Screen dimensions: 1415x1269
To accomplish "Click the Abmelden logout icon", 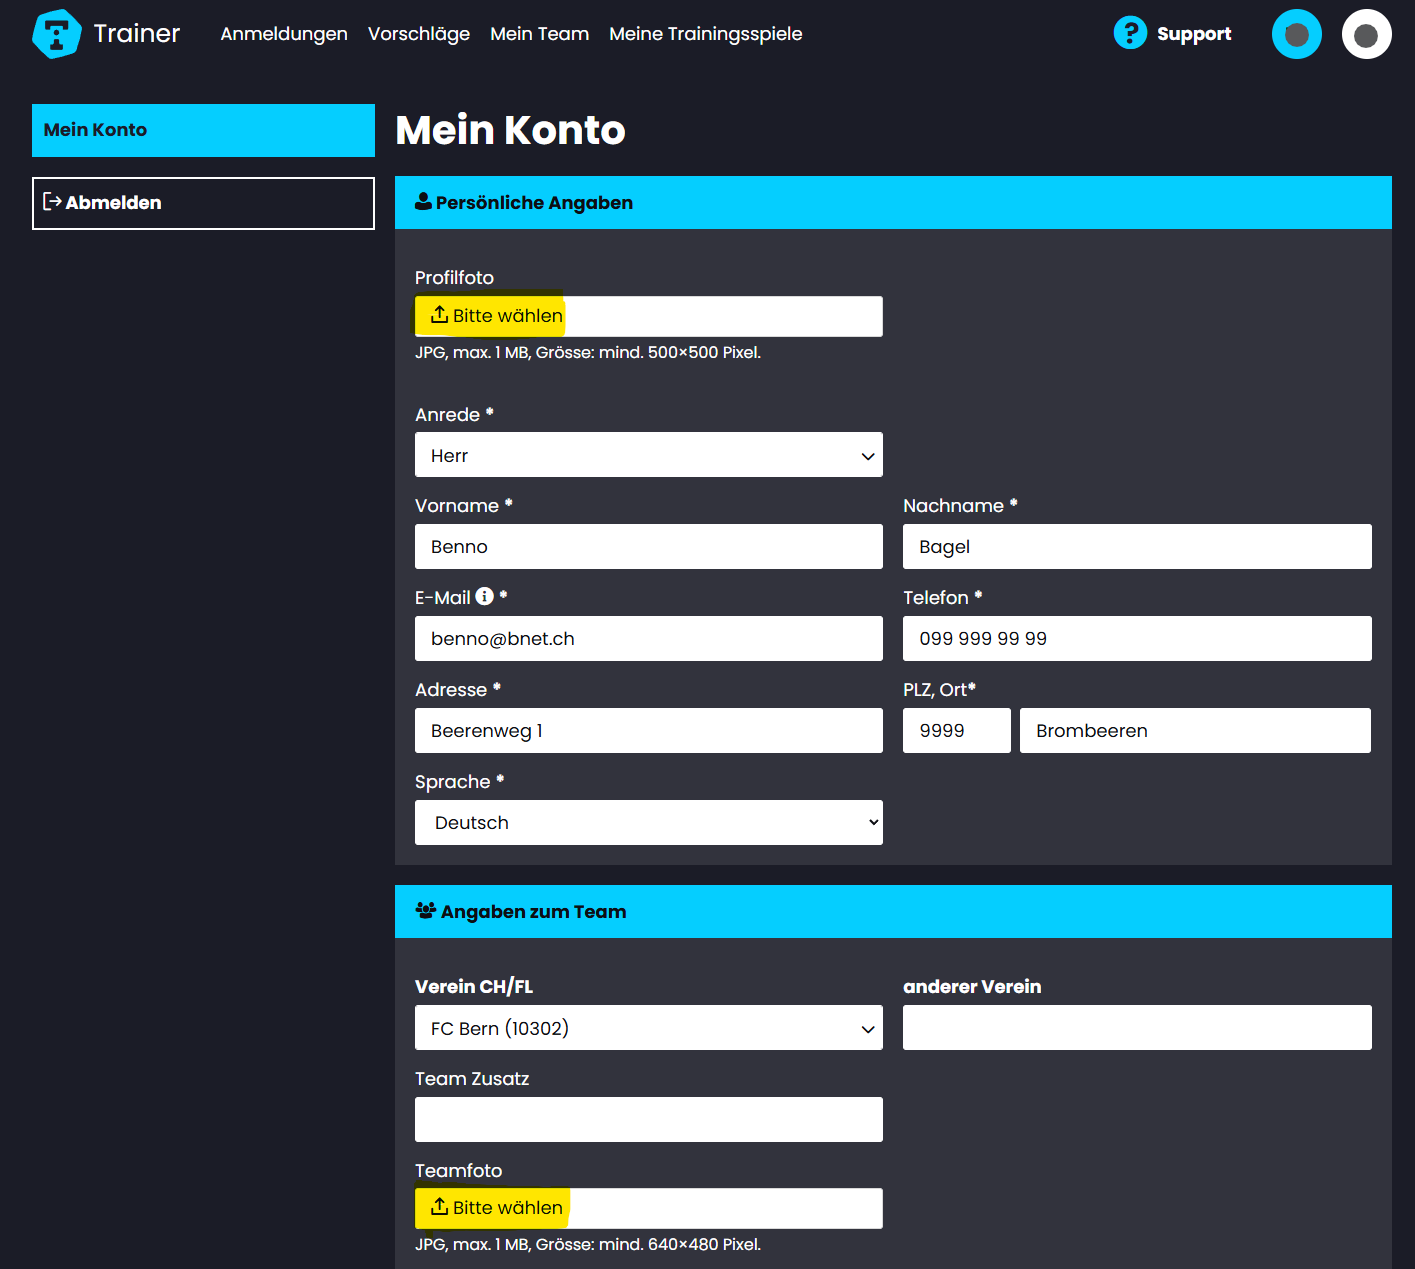I will point(53,202).
